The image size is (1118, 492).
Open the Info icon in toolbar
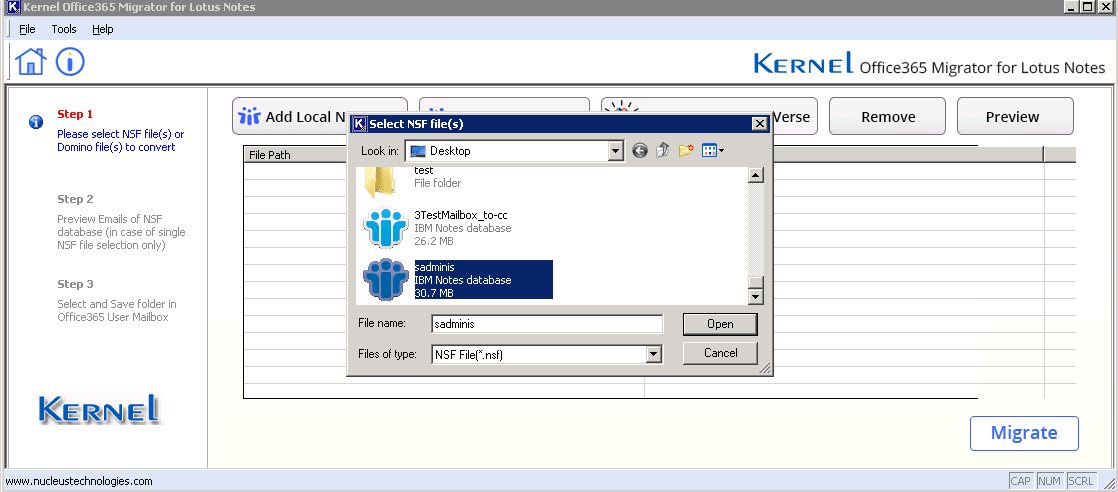[x=70, y=62]
